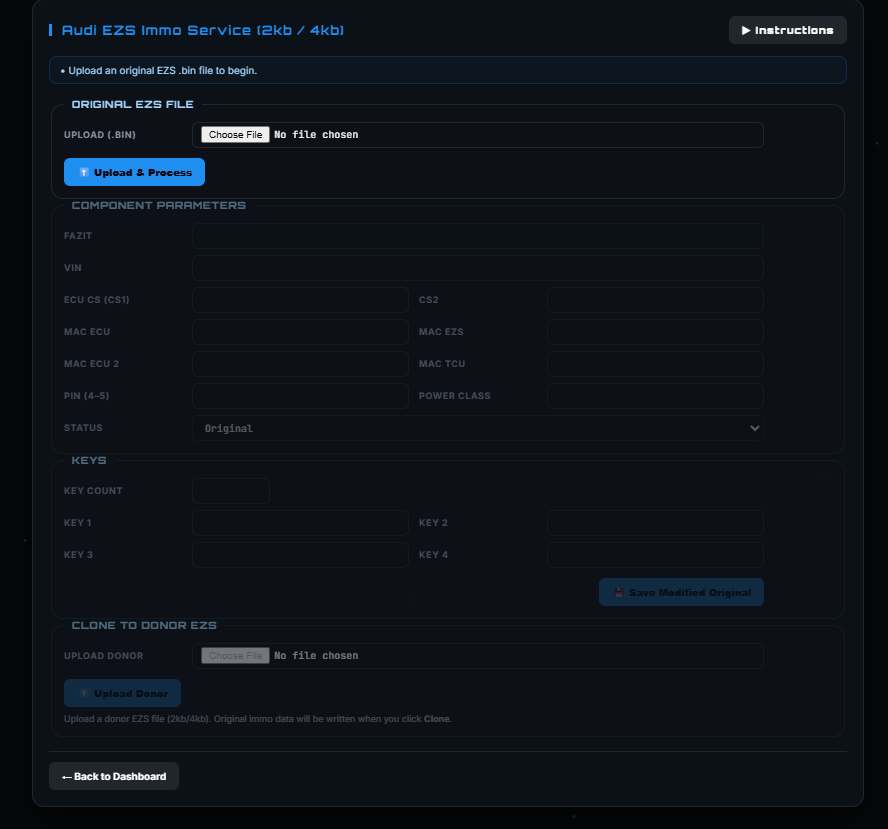Click into the FAZIT input field
This screenshot has height=829, width=888.
point(477,236)
